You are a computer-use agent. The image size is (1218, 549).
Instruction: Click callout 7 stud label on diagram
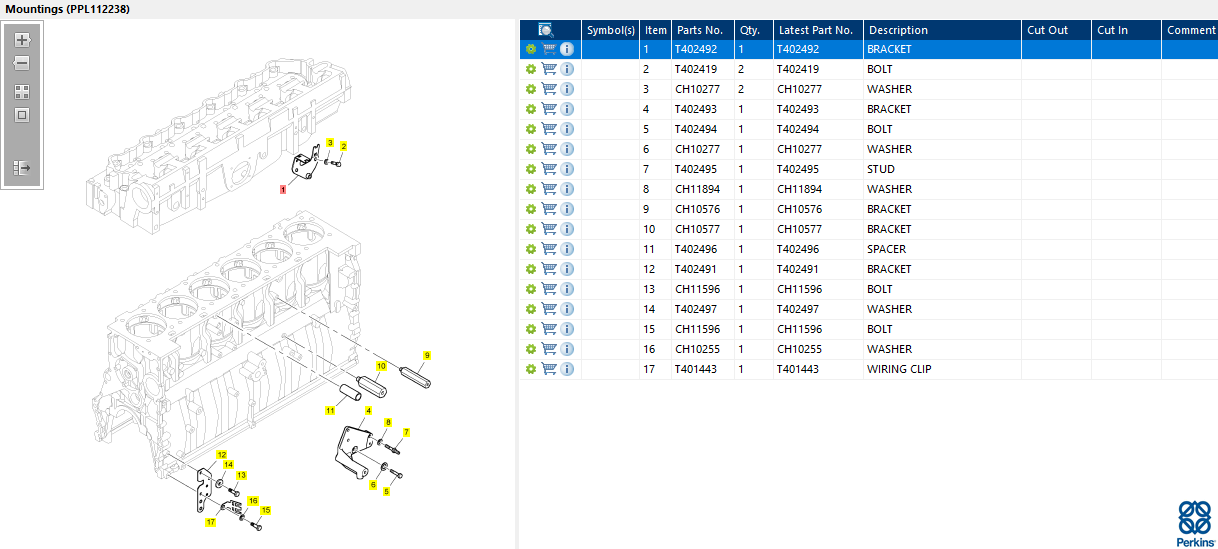(406, 432)
